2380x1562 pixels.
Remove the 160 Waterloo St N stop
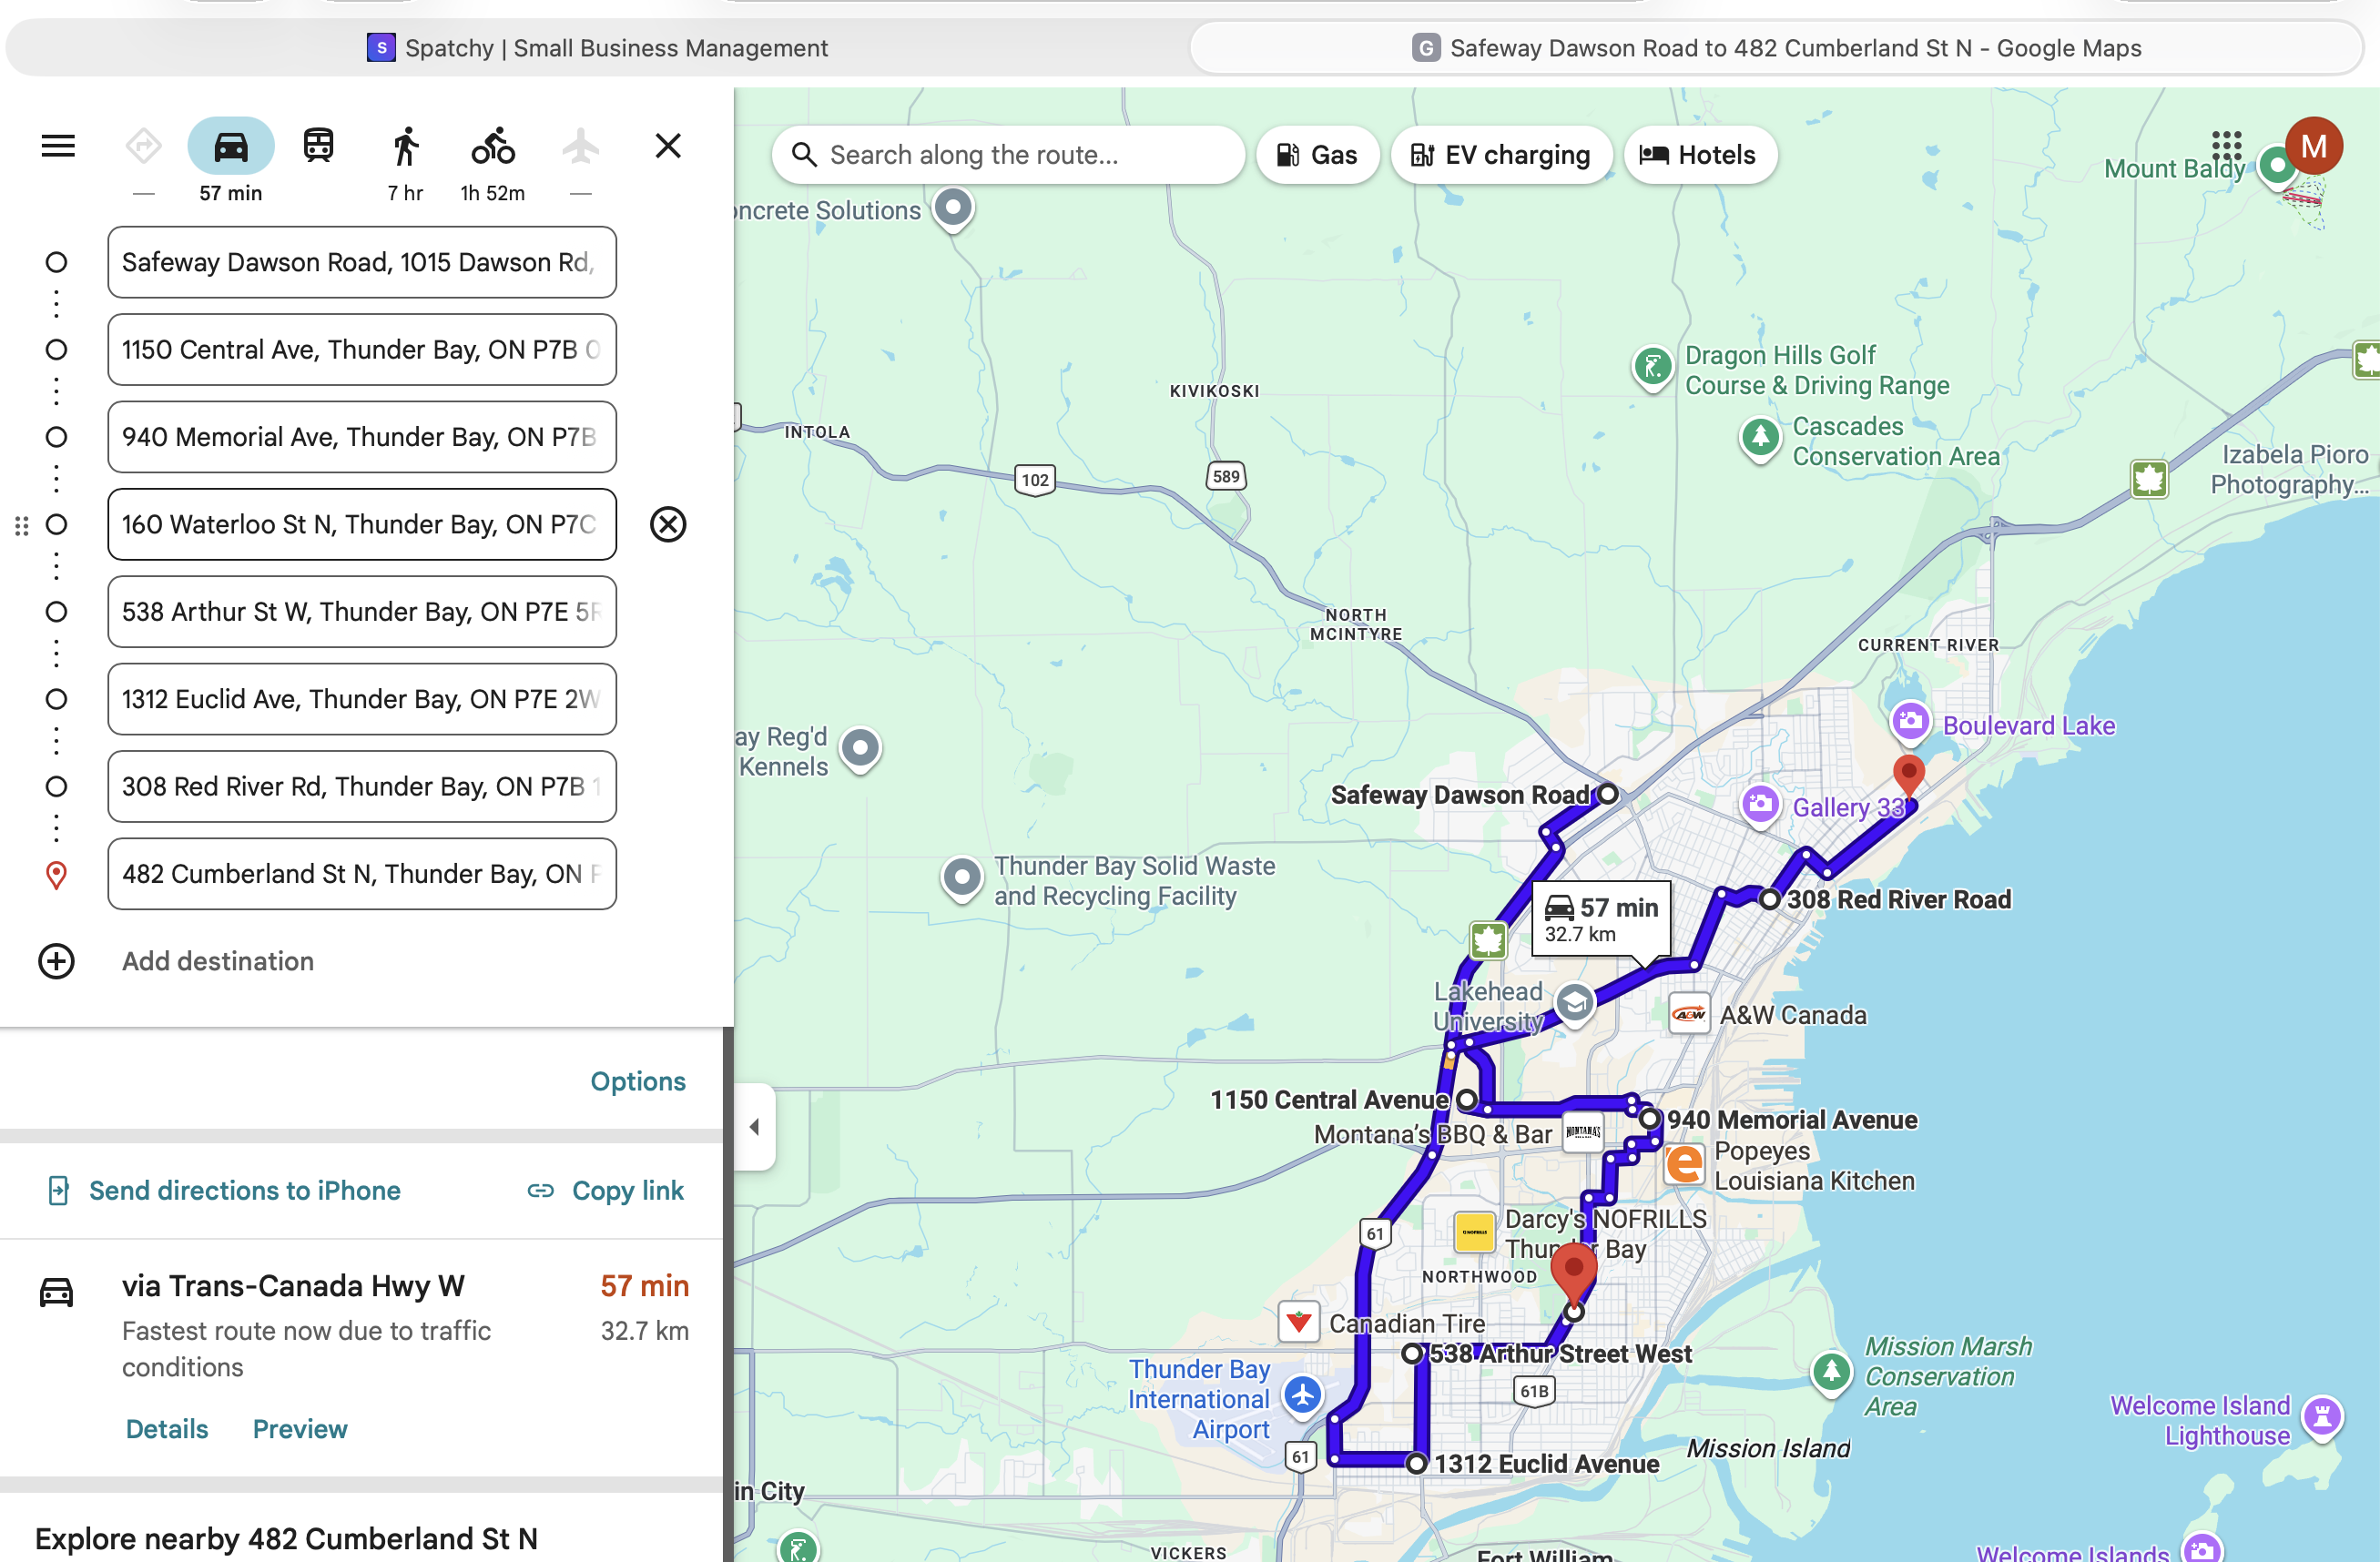pos(668,524)
